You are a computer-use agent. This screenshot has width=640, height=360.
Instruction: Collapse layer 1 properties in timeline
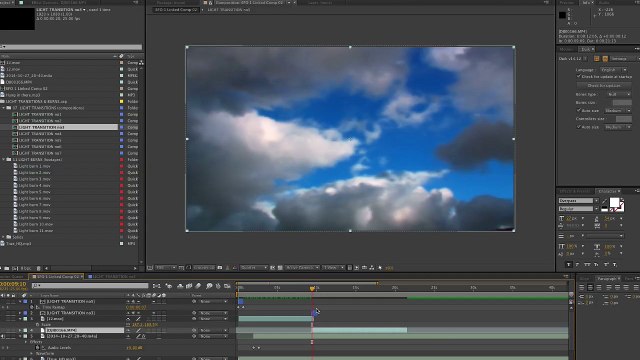20,302
